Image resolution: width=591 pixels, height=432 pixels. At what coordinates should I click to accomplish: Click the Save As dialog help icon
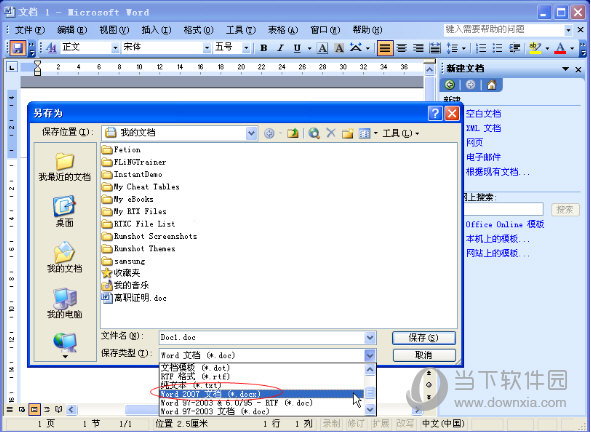click(x=435, y=113)
